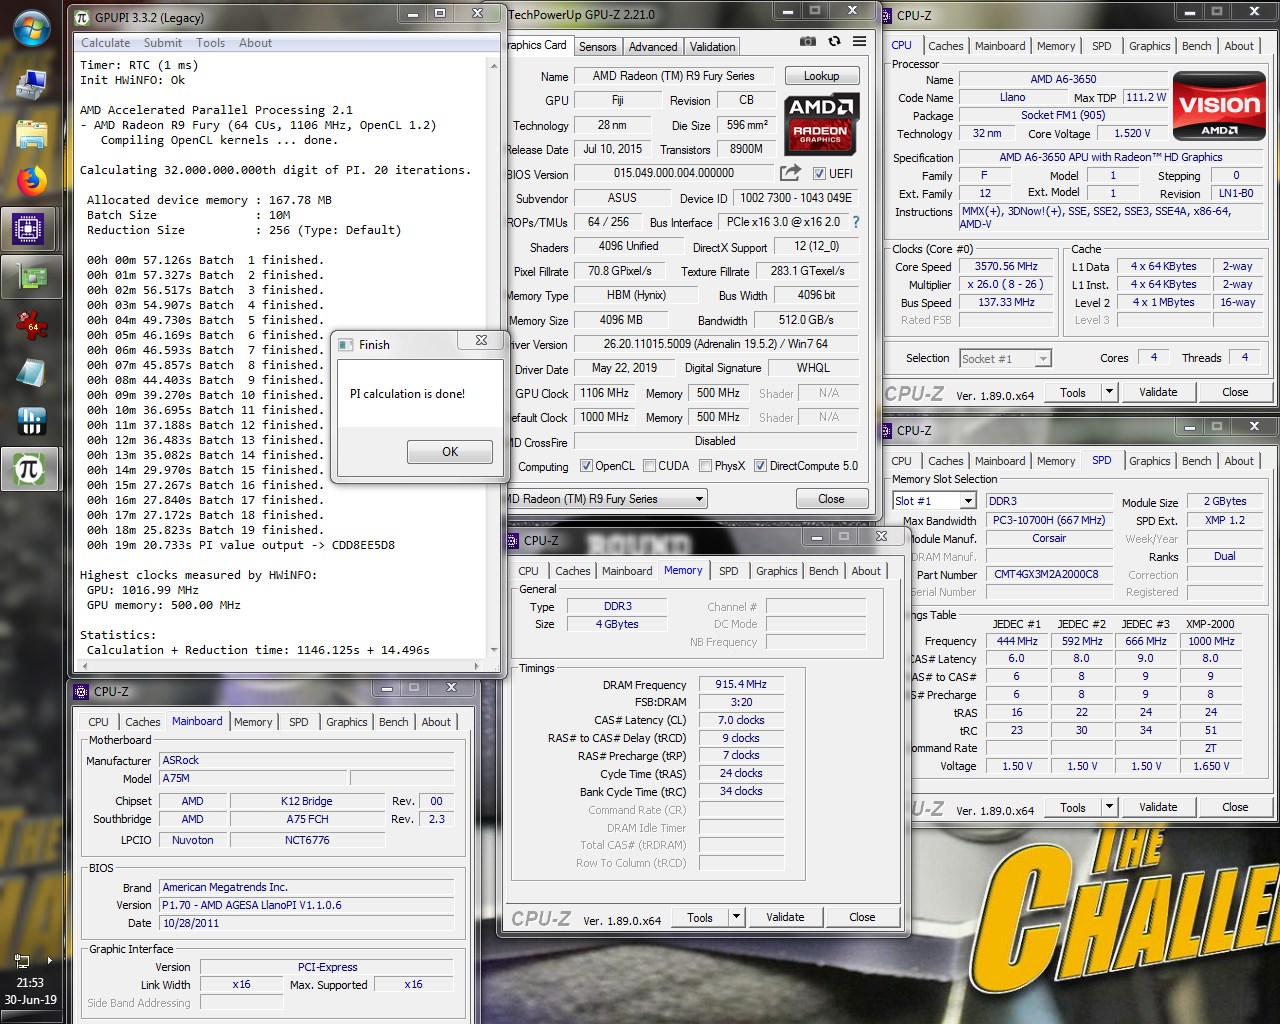The height and width of the screenshot is (1024, 1280).
Task: Click the DRAM Frequency 915.4 MHz value
Action: pyautogui.click(x=741, y=684)
